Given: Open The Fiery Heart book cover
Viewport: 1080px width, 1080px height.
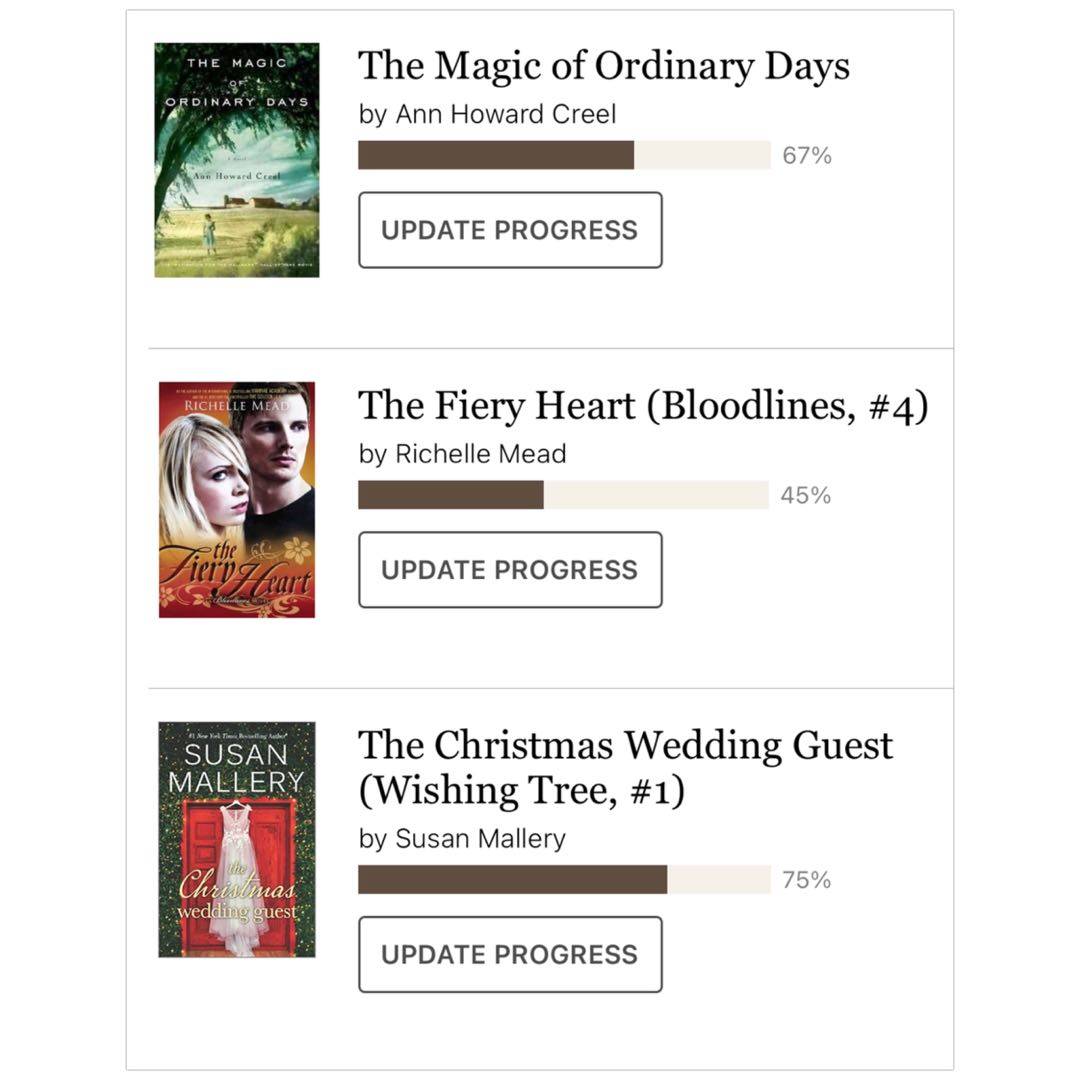Looking at the screenshot, I should coord(237,499).
